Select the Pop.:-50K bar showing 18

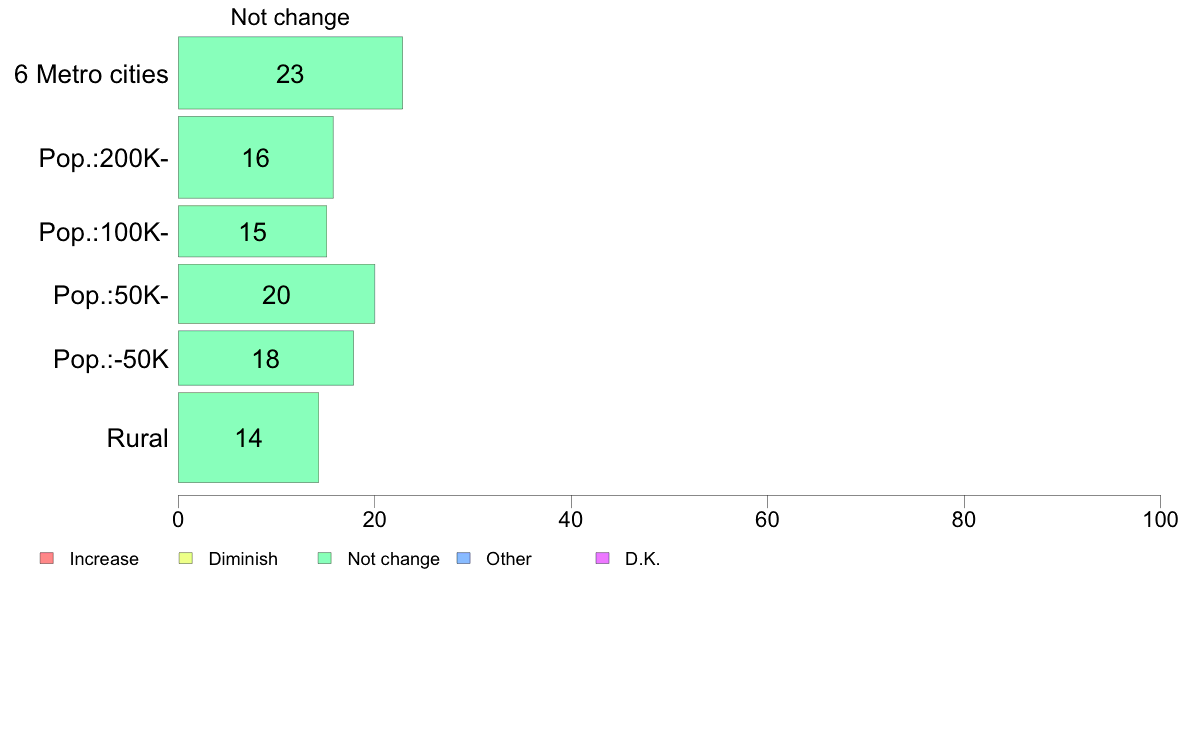click(266, 358)
